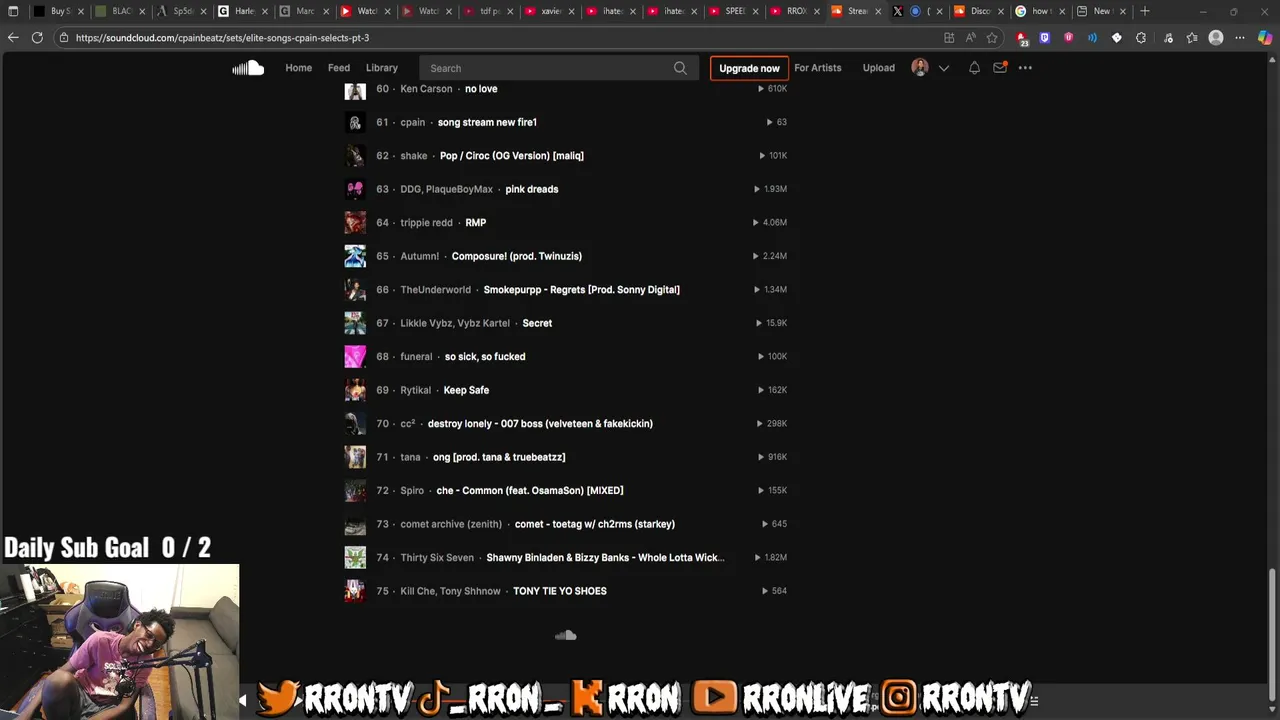Click the SoundCloud logo in the header
Viewport: 1280px width, 720px height.
point(248,68)
